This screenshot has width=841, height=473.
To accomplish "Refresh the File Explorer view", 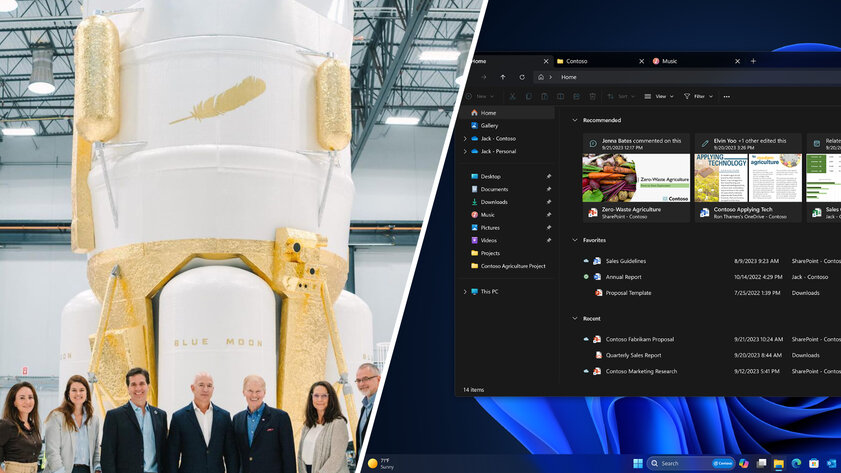I will (522, 77).
